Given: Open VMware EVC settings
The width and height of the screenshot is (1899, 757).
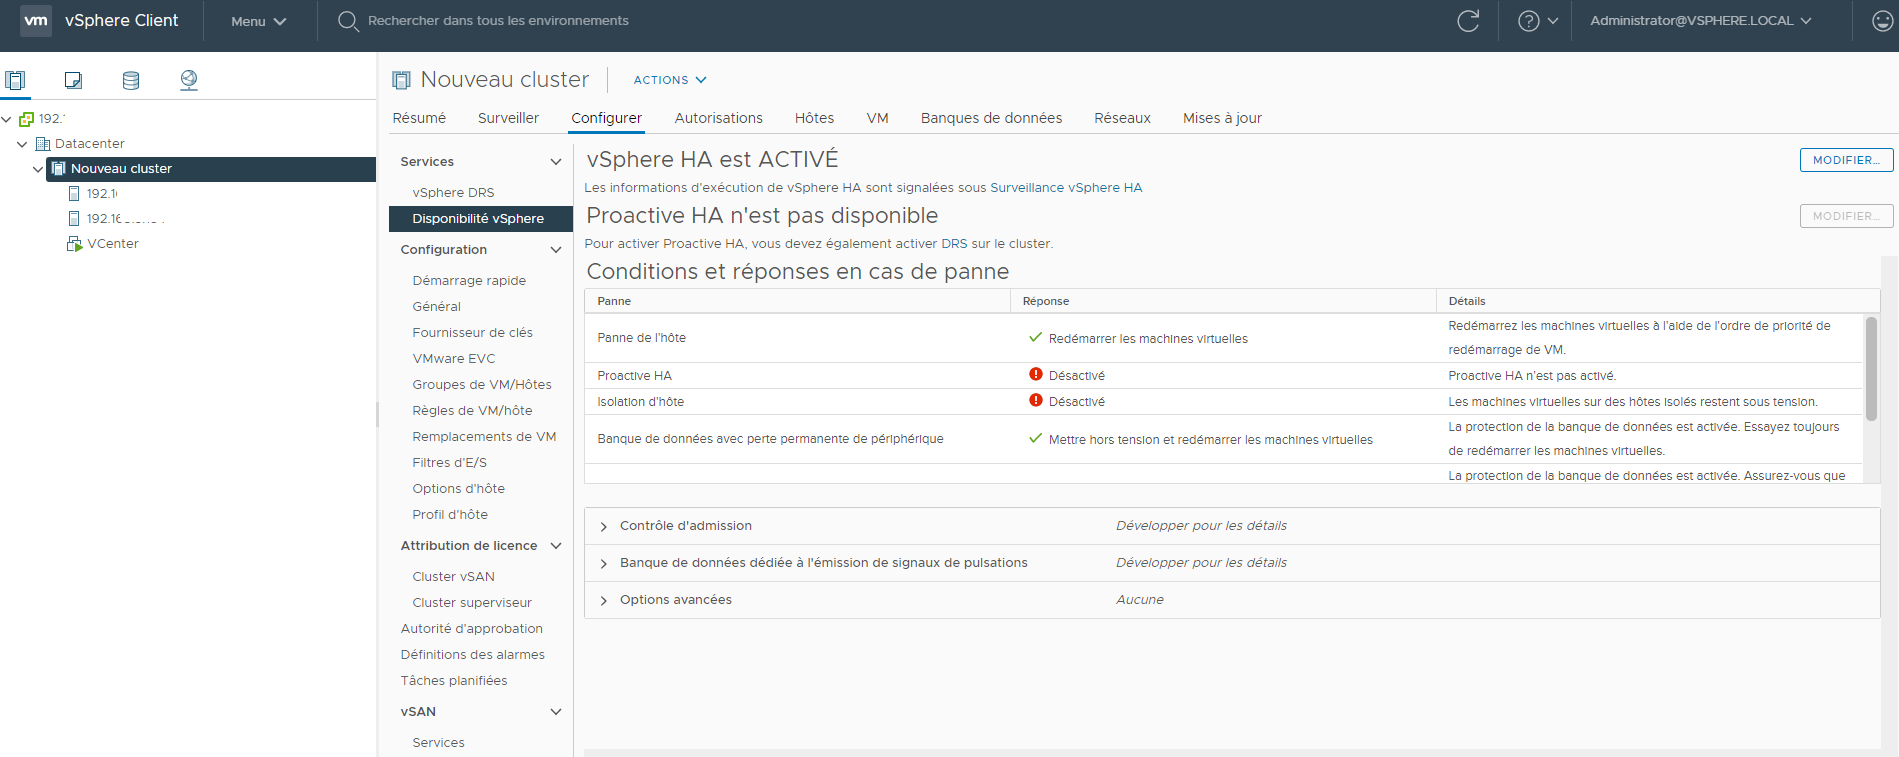Looking at the screenshot, I should (453, 359).
